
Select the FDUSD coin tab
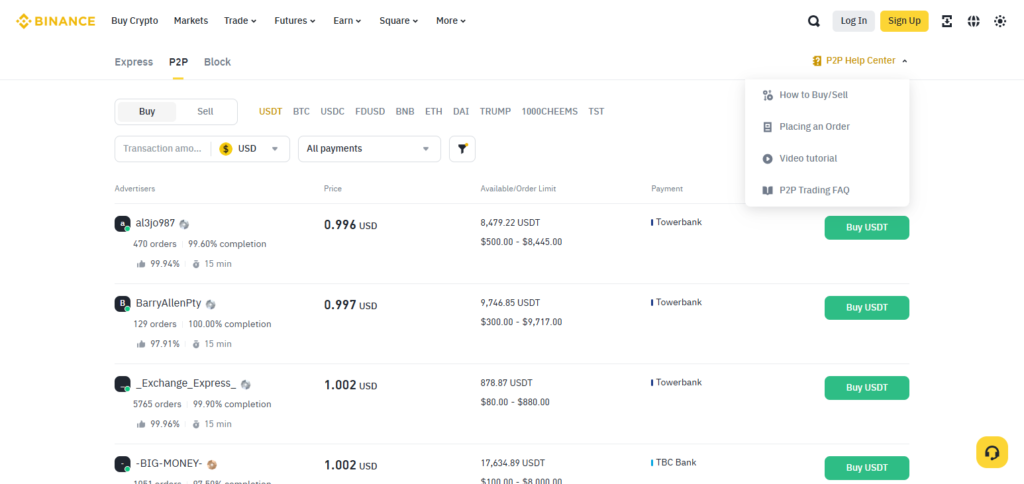[x=370, y=112]
